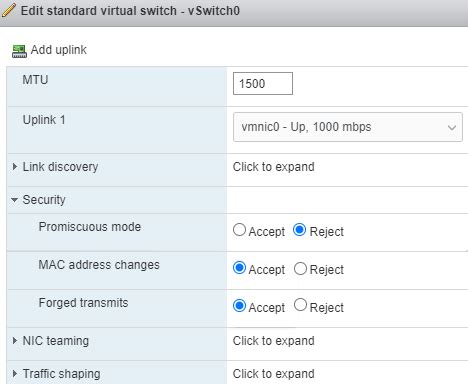Click the Security section label
Screen dimensions: 468x384
click(x=44, y=200)
